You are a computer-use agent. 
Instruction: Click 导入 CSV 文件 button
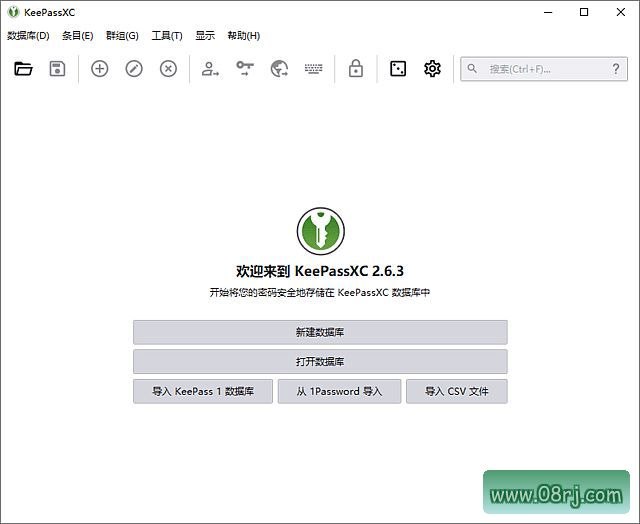pyautogui.click(x=457, y=391)
